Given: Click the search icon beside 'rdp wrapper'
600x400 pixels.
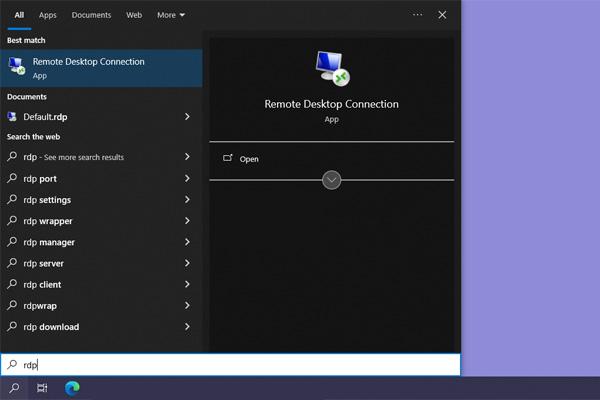Looking at the screenshot, I should click(12, 220).
